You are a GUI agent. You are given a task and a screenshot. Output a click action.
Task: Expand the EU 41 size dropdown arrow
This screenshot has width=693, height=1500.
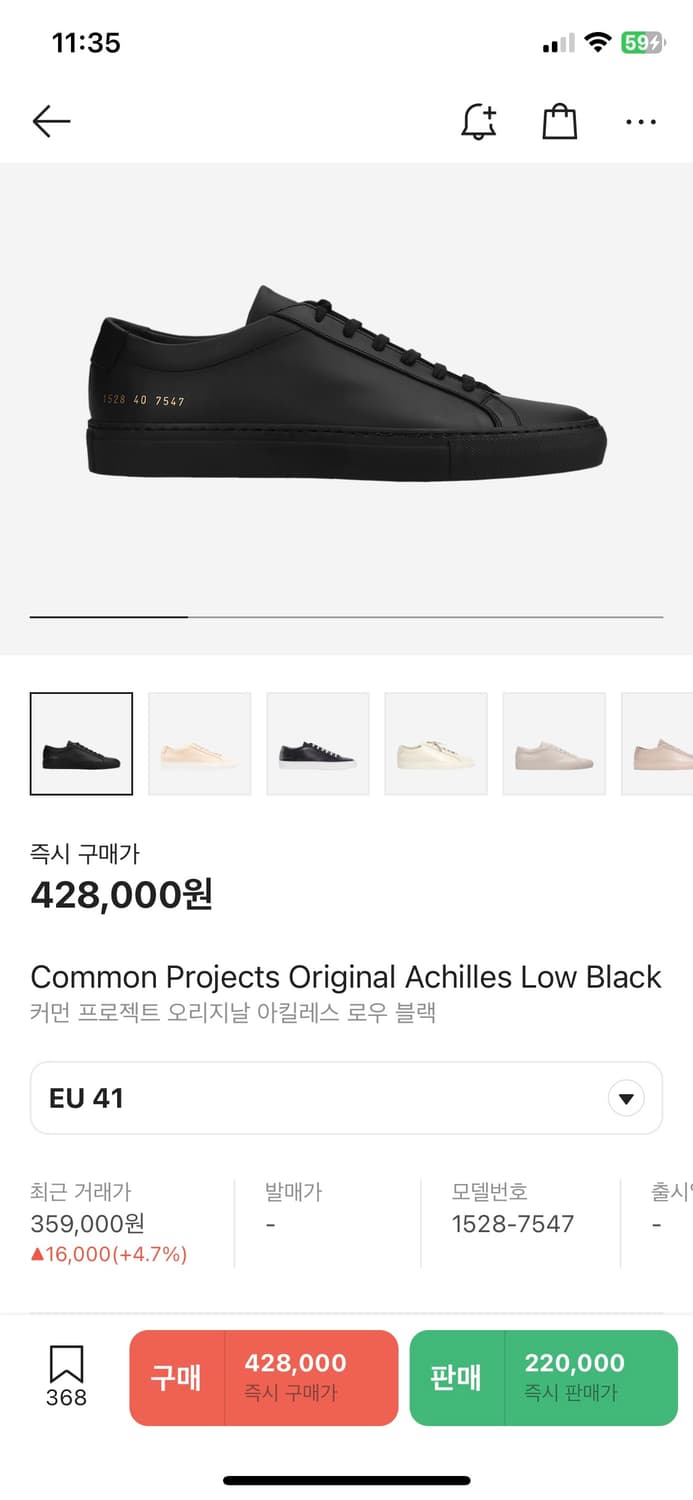coord(626,1099)
